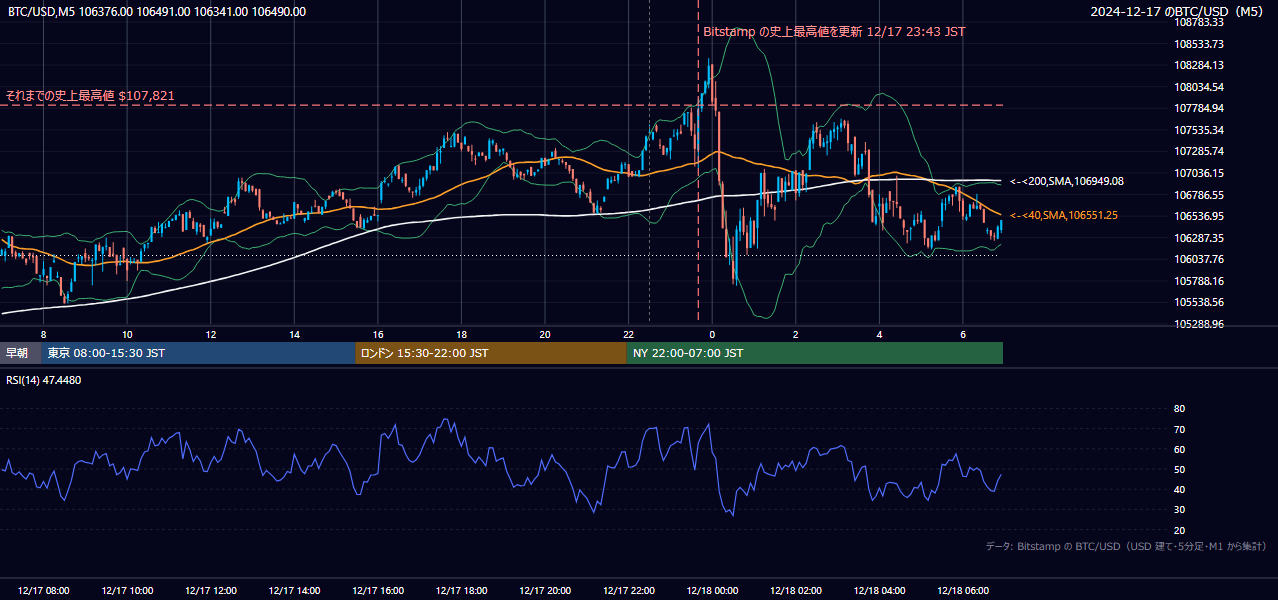Click the bottom time label 12/17 10:00
1278x600 pixels.
(127, 591)
